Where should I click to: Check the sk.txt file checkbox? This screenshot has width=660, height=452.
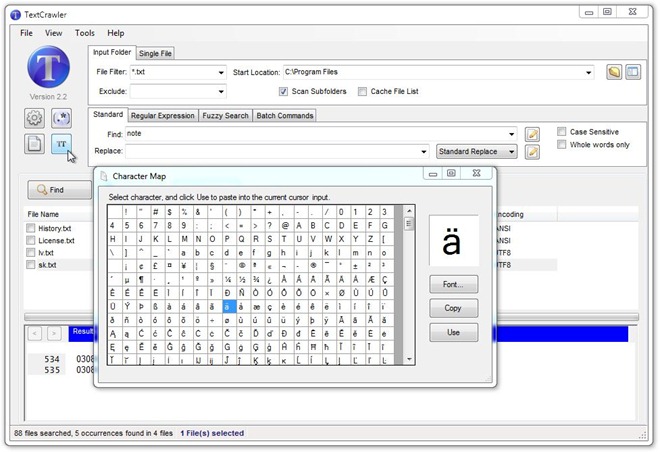tap(30, 265)
